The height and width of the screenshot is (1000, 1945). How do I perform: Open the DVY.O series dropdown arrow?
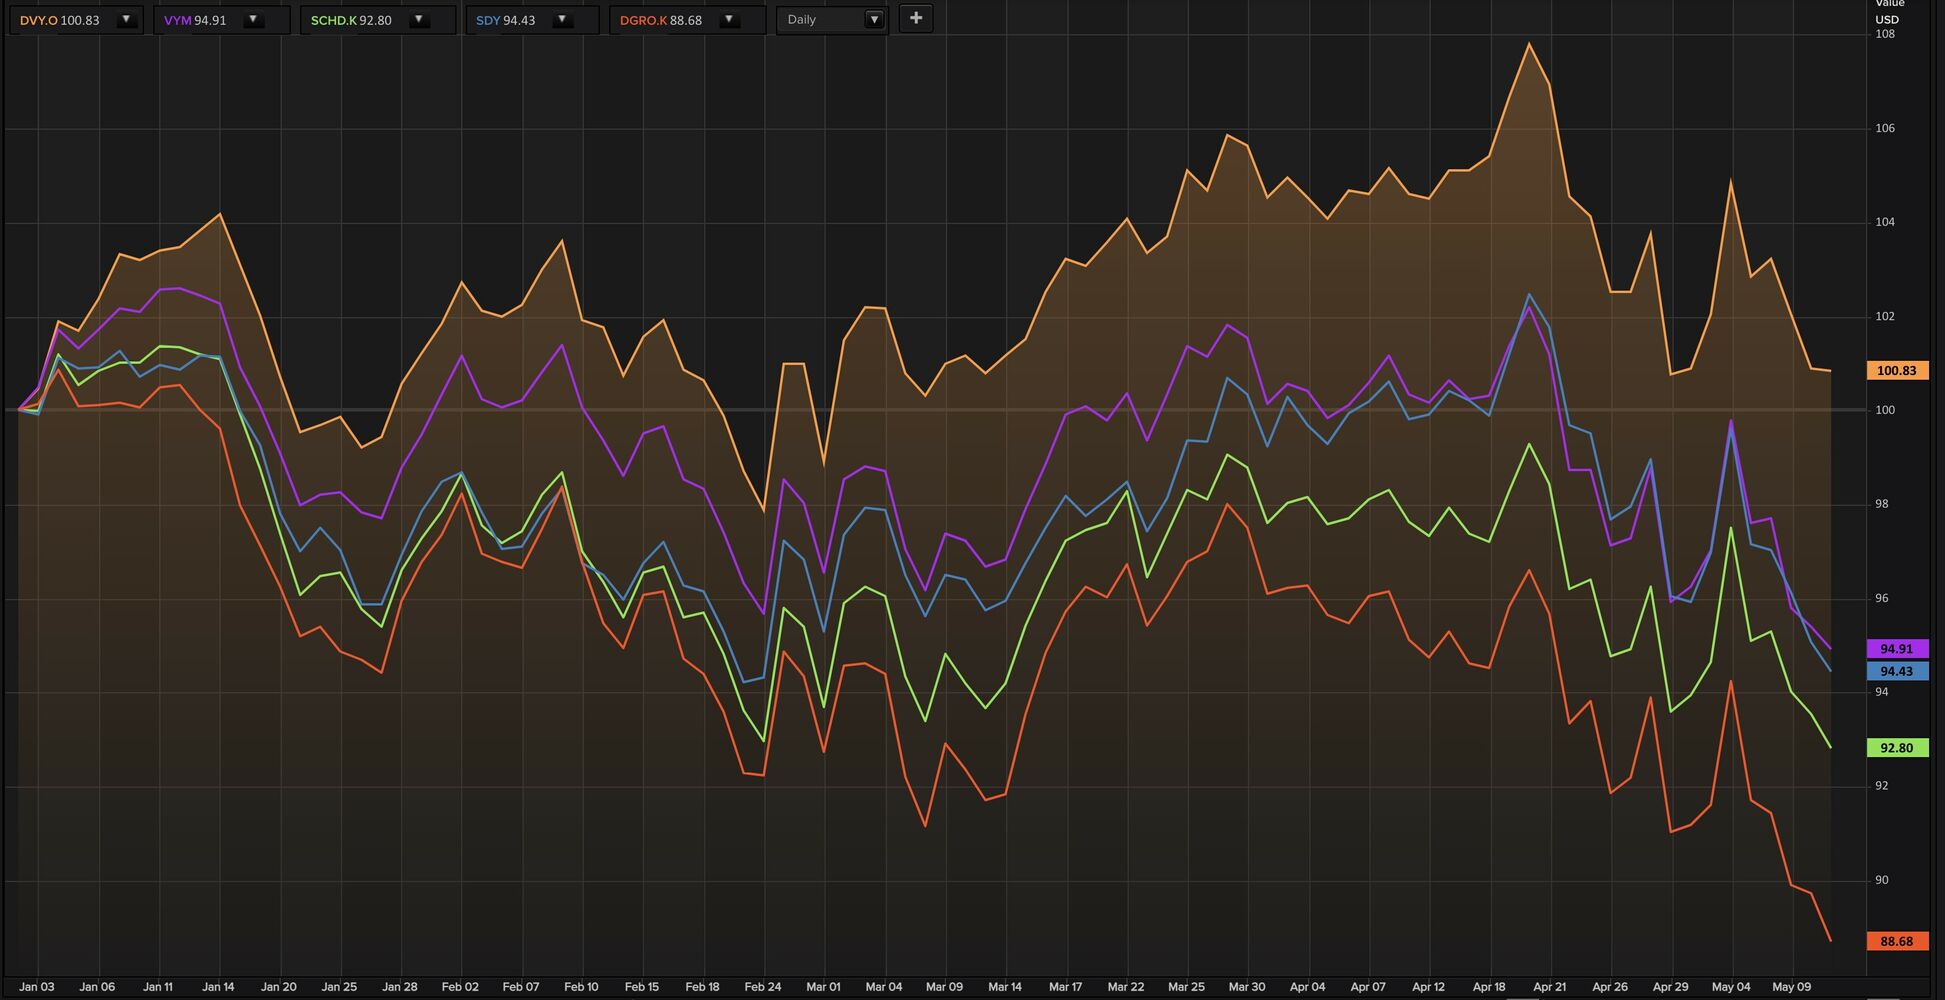[126, 20]
